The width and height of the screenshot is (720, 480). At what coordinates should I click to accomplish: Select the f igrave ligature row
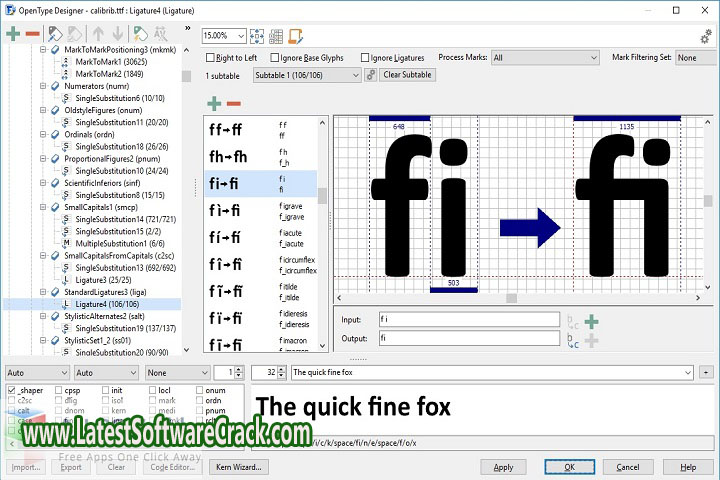pos(261,211)
